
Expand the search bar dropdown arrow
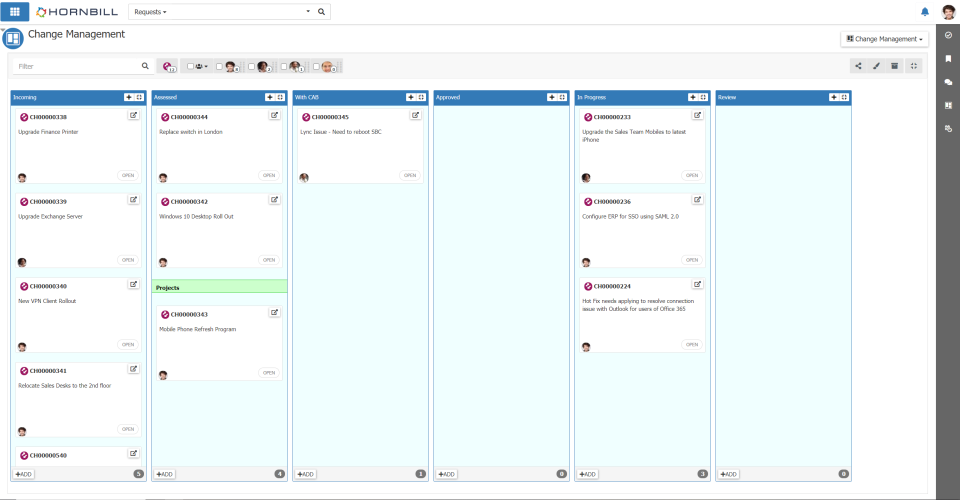[308, 12]
